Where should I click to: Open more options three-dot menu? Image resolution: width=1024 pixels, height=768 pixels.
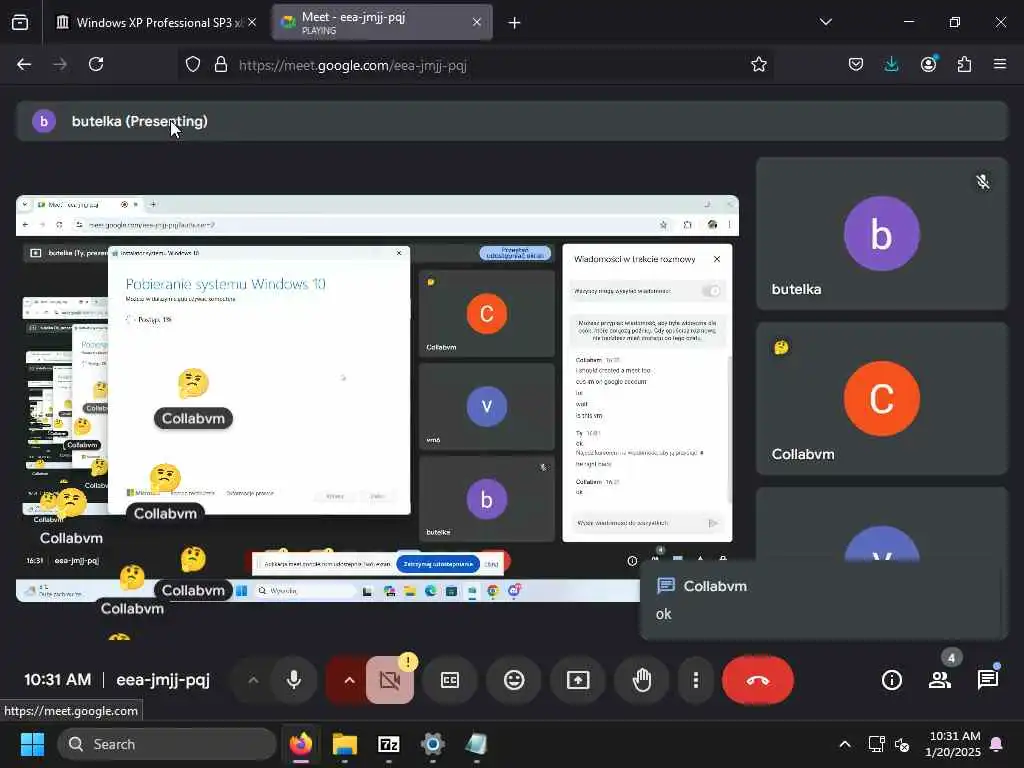(x=696, y=680)
